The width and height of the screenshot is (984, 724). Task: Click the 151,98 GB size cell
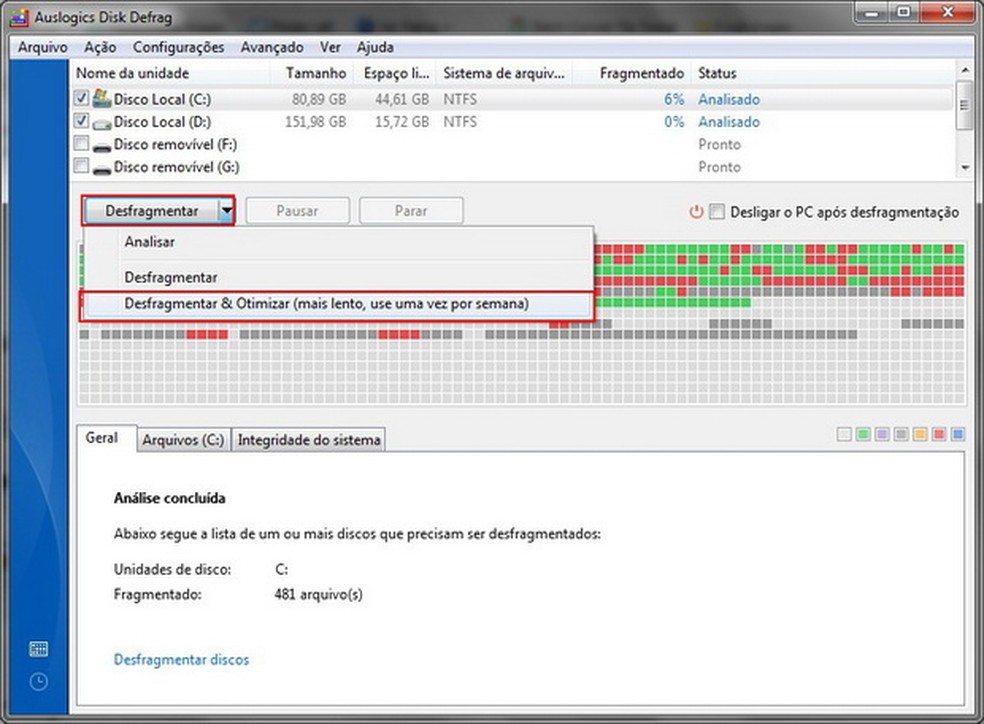(315, 122)
